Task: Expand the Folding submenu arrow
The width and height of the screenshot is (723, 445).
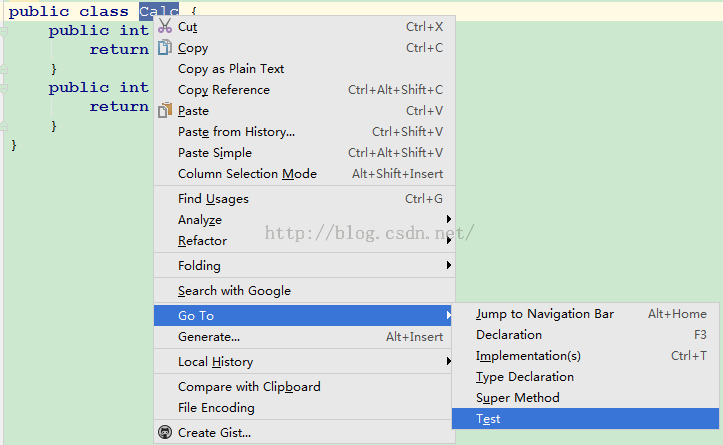Action: [448, 265]
